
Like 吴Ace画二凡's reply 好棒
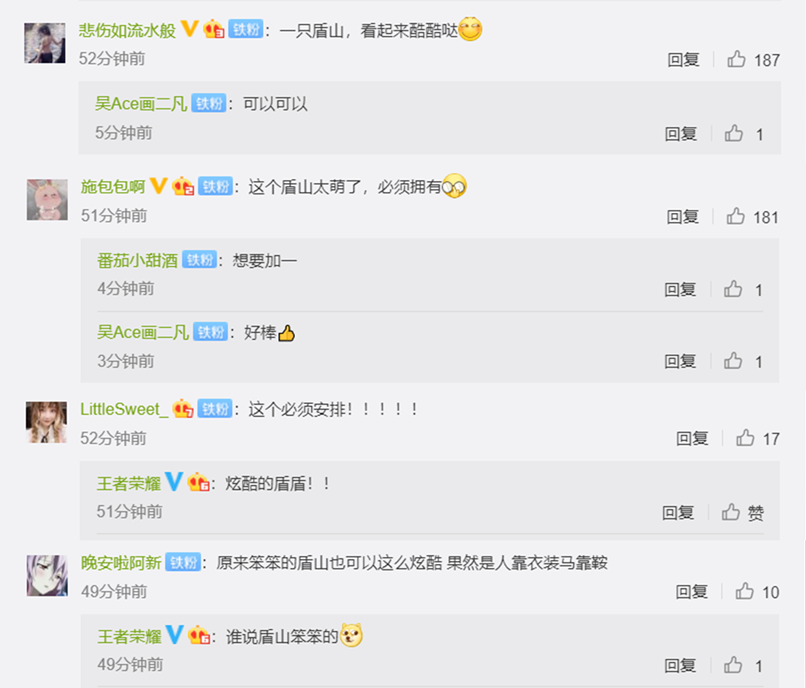coord(733,361)
